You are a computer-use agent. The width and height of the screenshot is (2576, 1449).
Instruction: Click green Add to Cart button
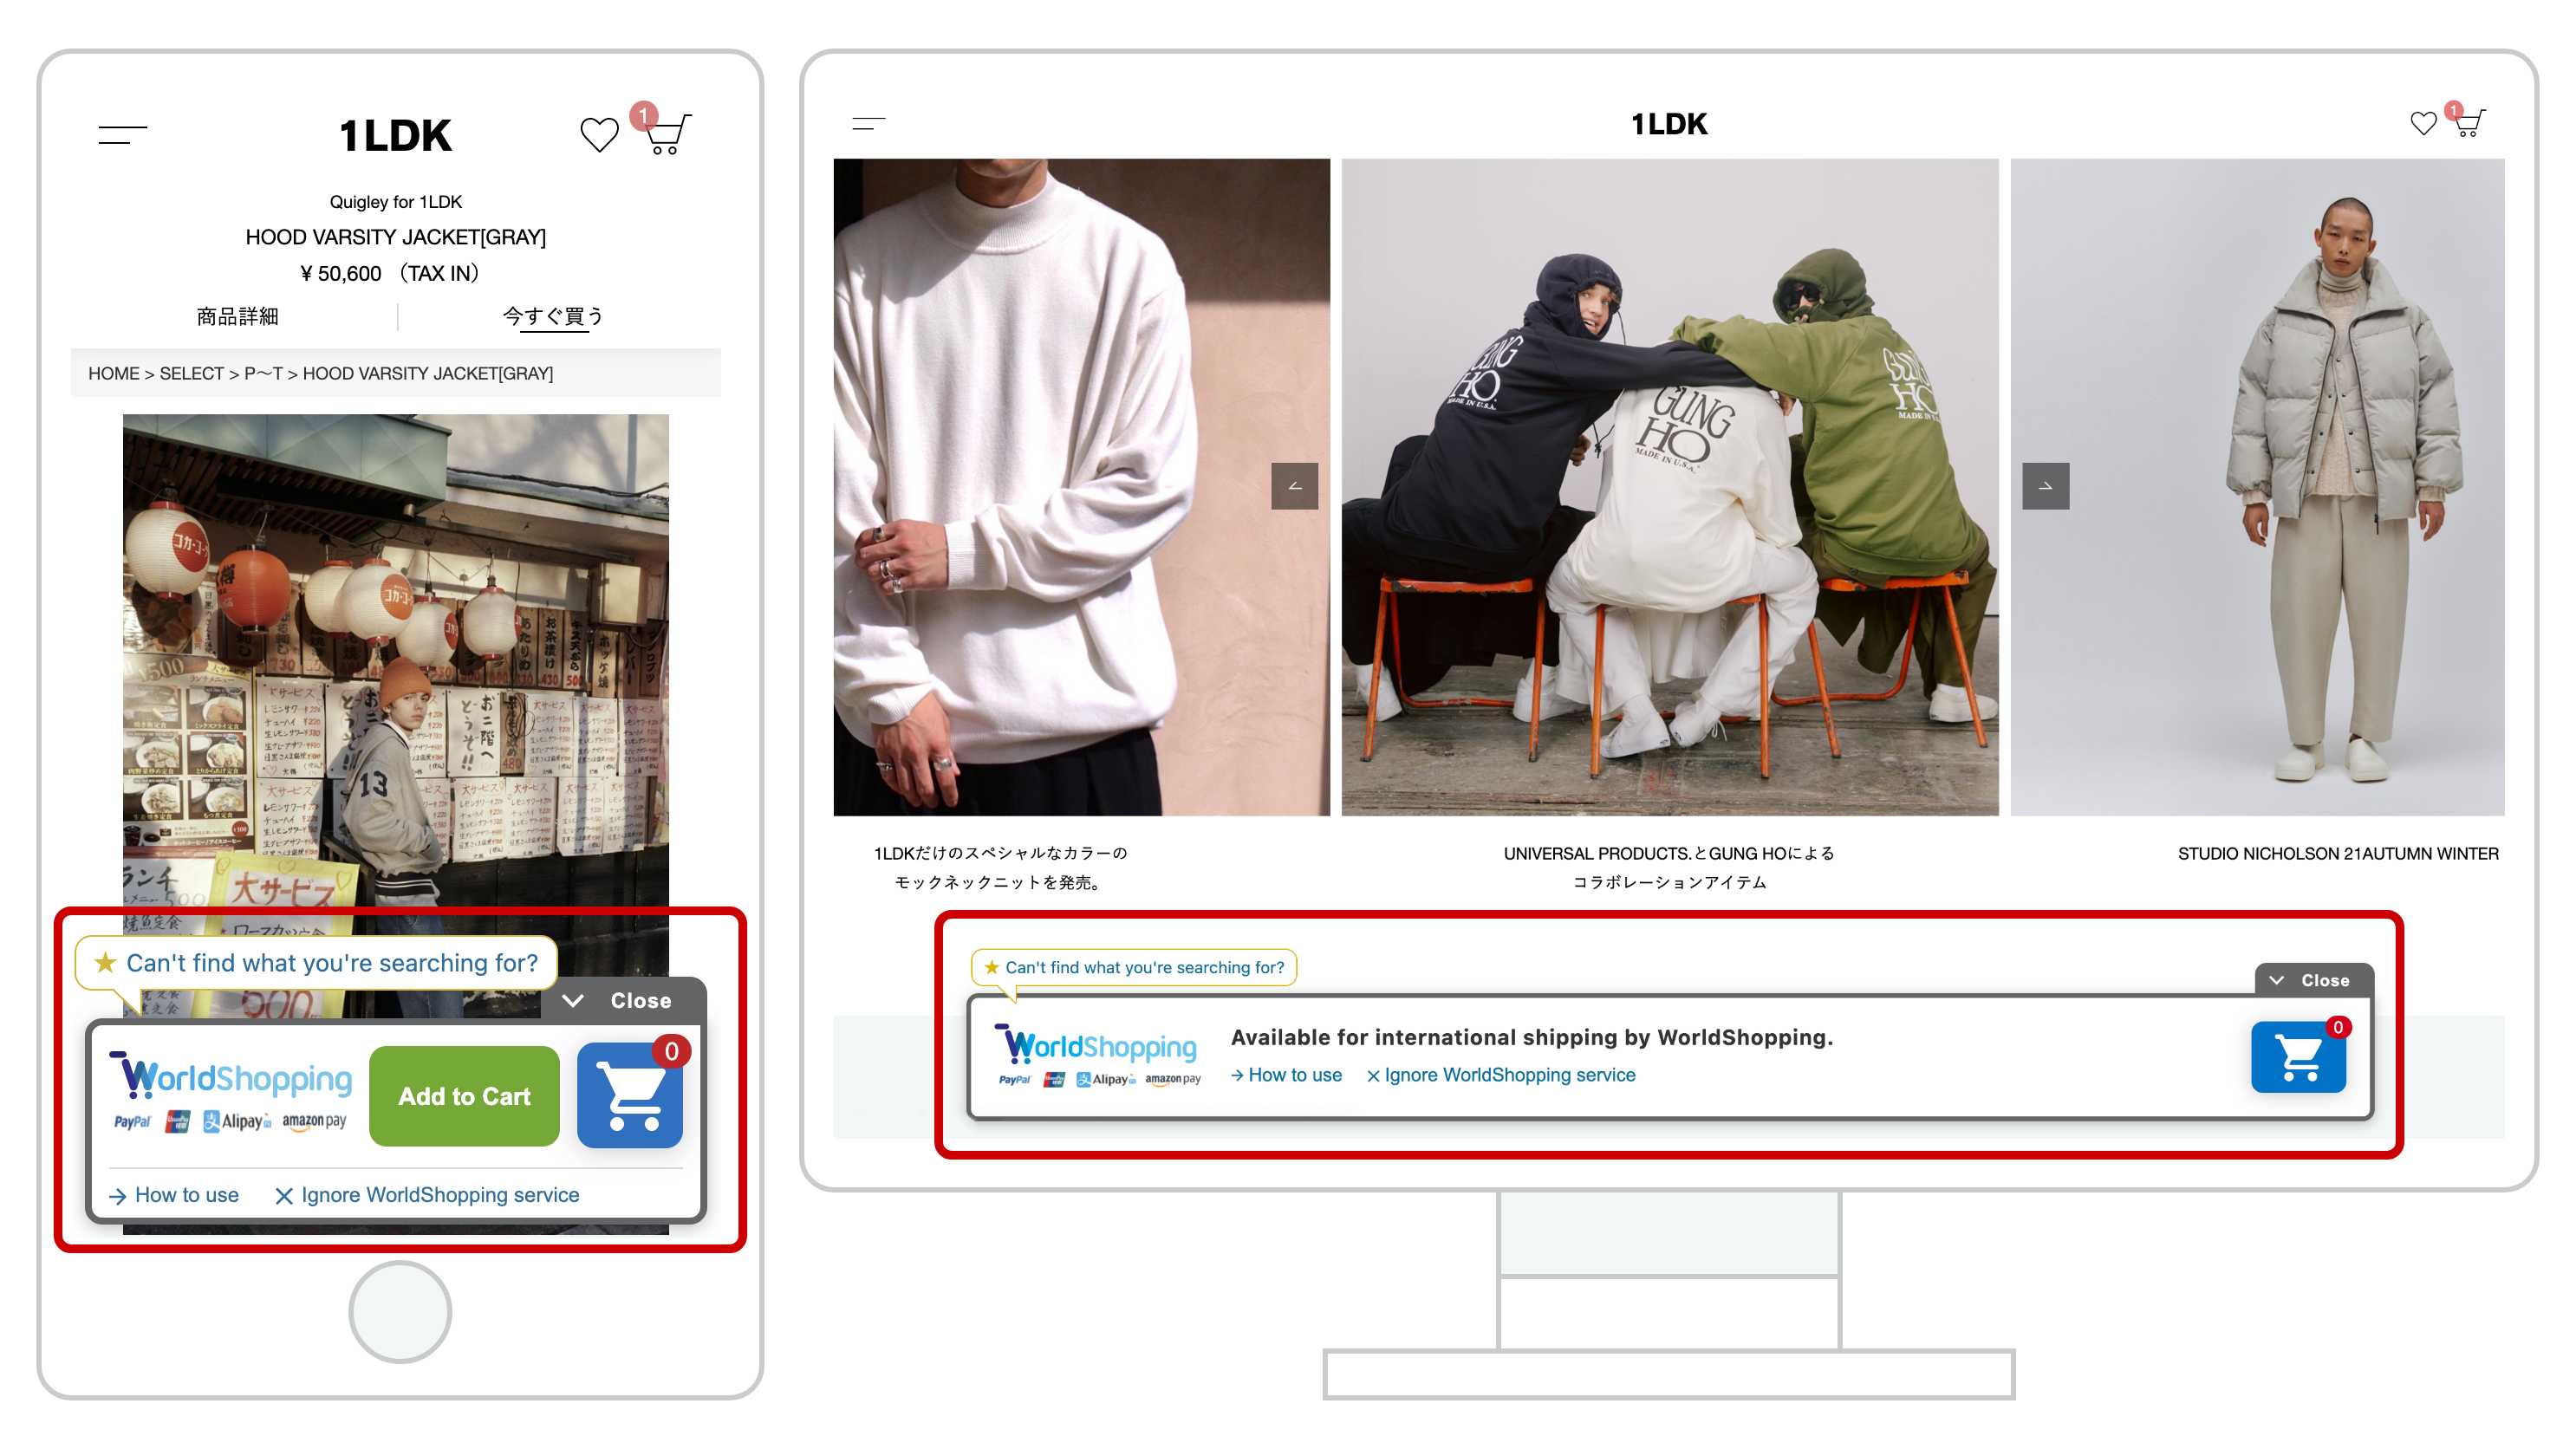[x=464, y=1096]
